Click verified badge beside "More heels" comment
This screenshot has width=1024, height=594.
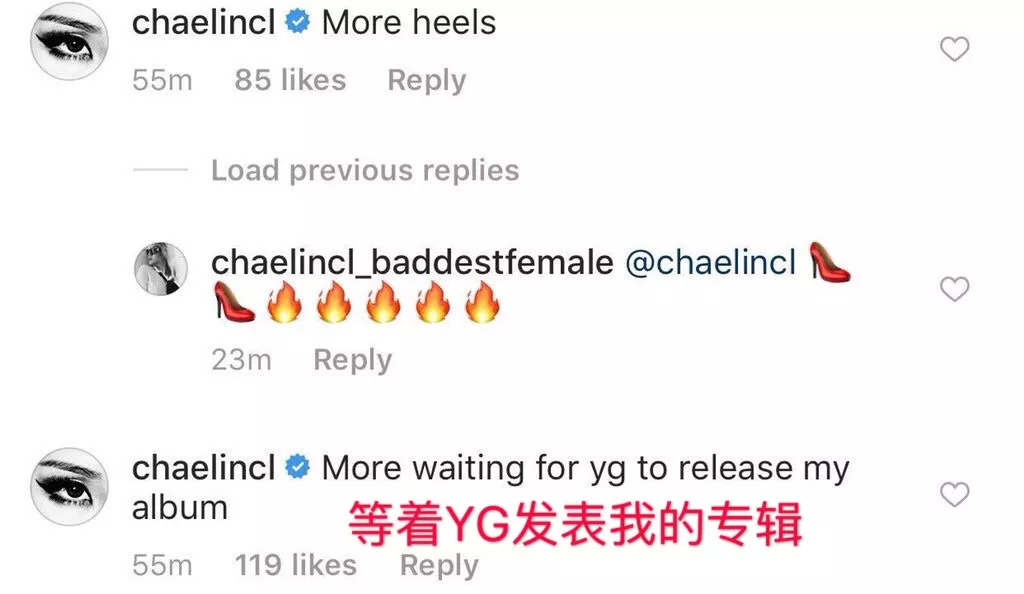point(298,23)
